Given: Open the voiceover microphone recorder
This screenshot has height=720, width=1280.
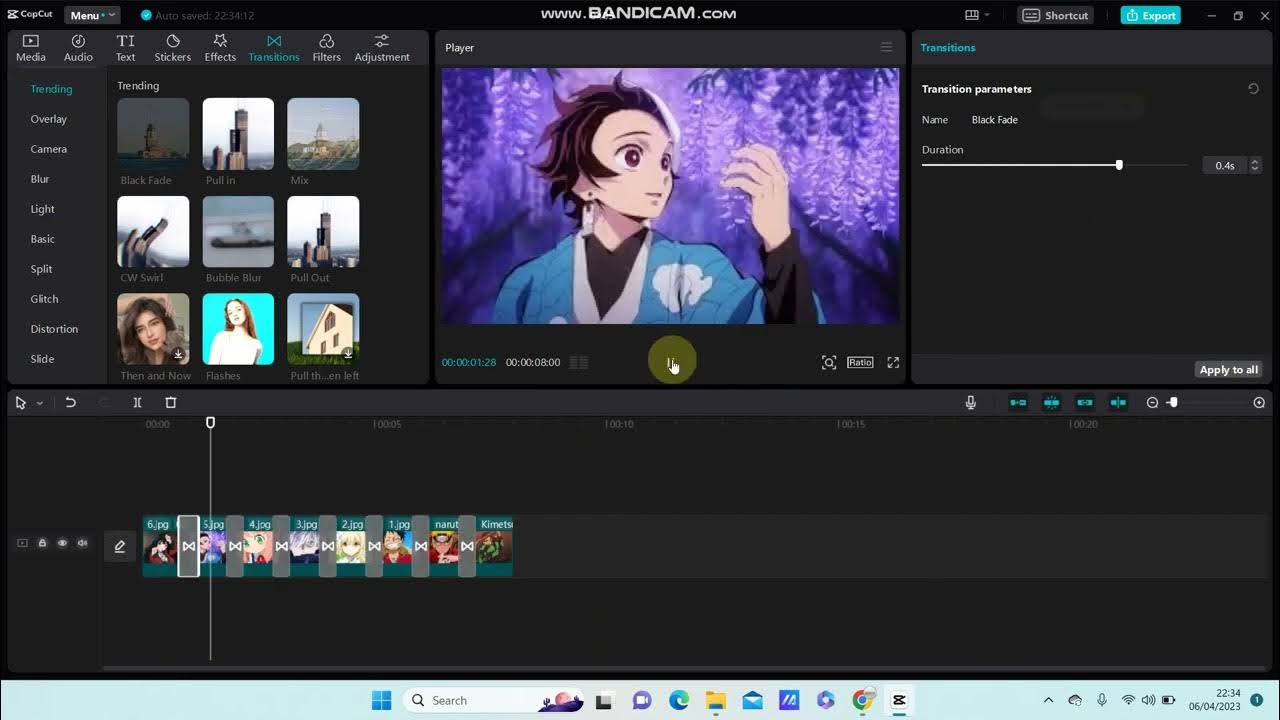Looking at the screenshot, I should coord(970,402).
